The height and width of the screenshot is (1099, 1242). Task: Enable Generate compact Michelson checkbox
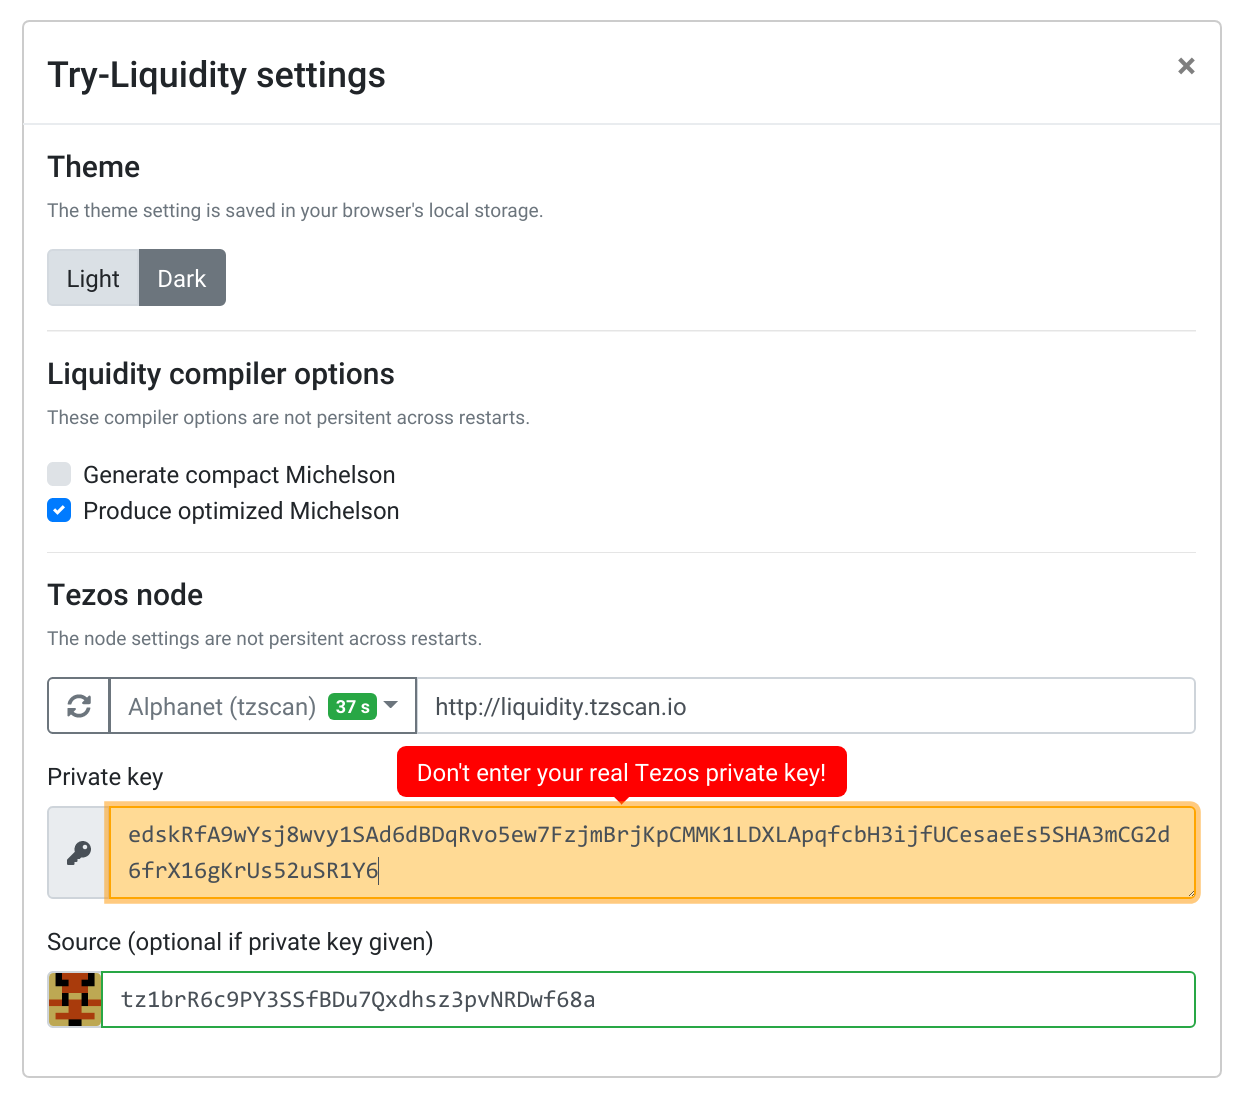[59, 474]
